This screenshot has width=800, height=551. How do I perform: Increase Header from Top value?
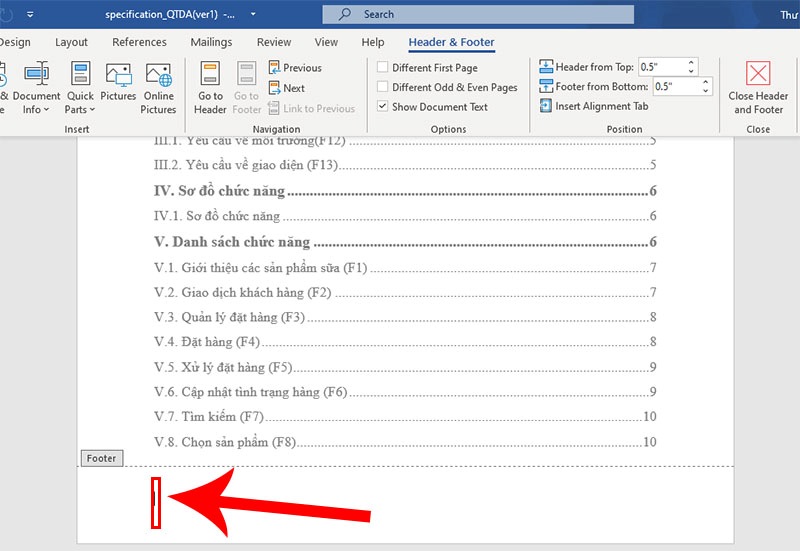coord(691,63)
